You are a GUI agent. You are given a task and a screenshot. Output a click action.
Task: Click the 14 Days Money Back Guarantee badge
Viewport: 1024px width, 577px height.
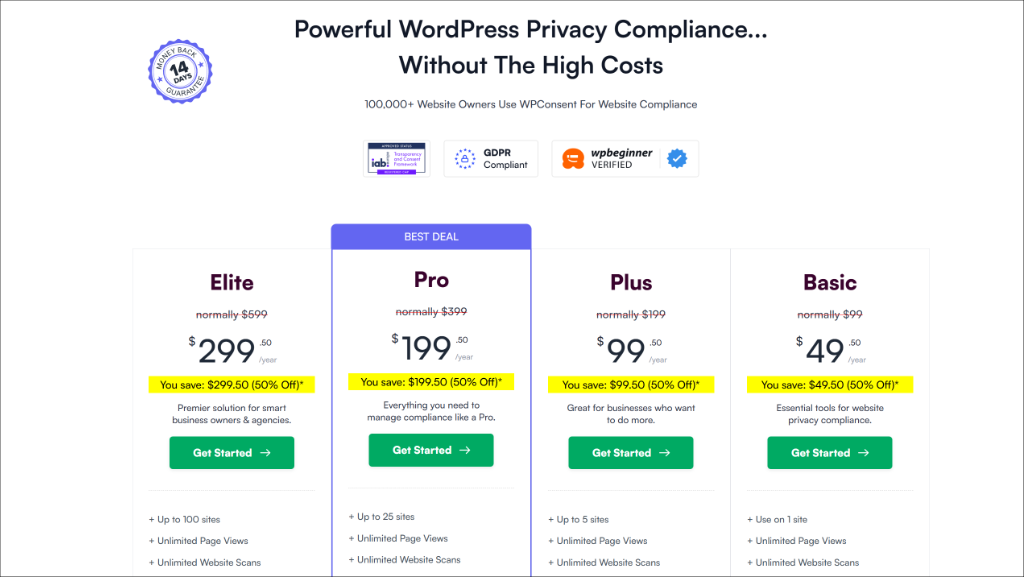(x=180, y=70)
